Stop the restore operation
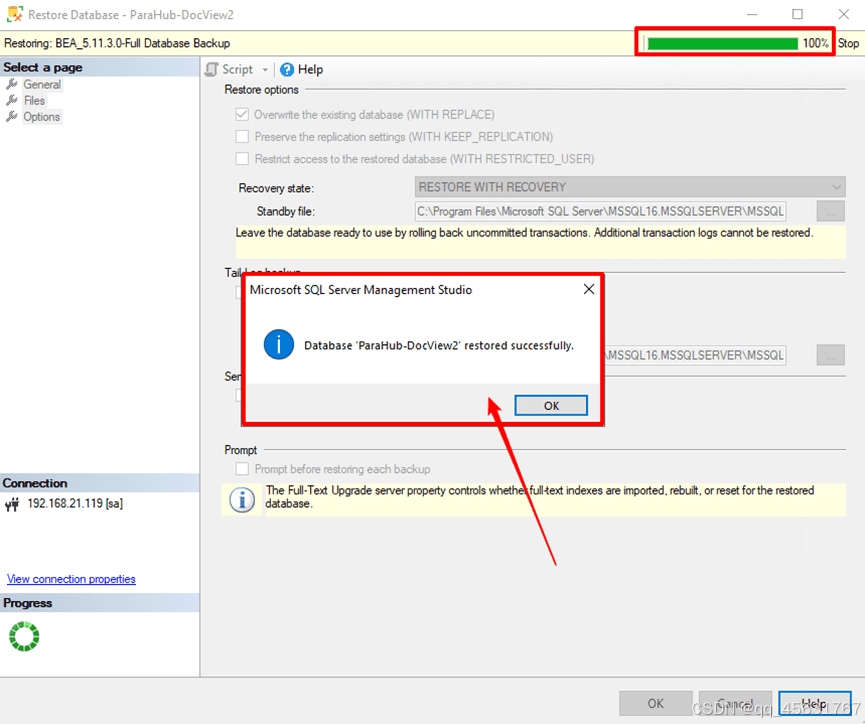This screenshot has width=865, height=724. [848, 43]
